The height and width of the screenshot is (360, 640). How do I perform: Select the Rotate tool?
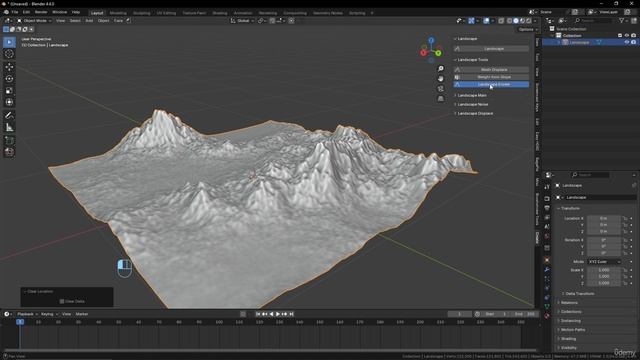(9, 79)
